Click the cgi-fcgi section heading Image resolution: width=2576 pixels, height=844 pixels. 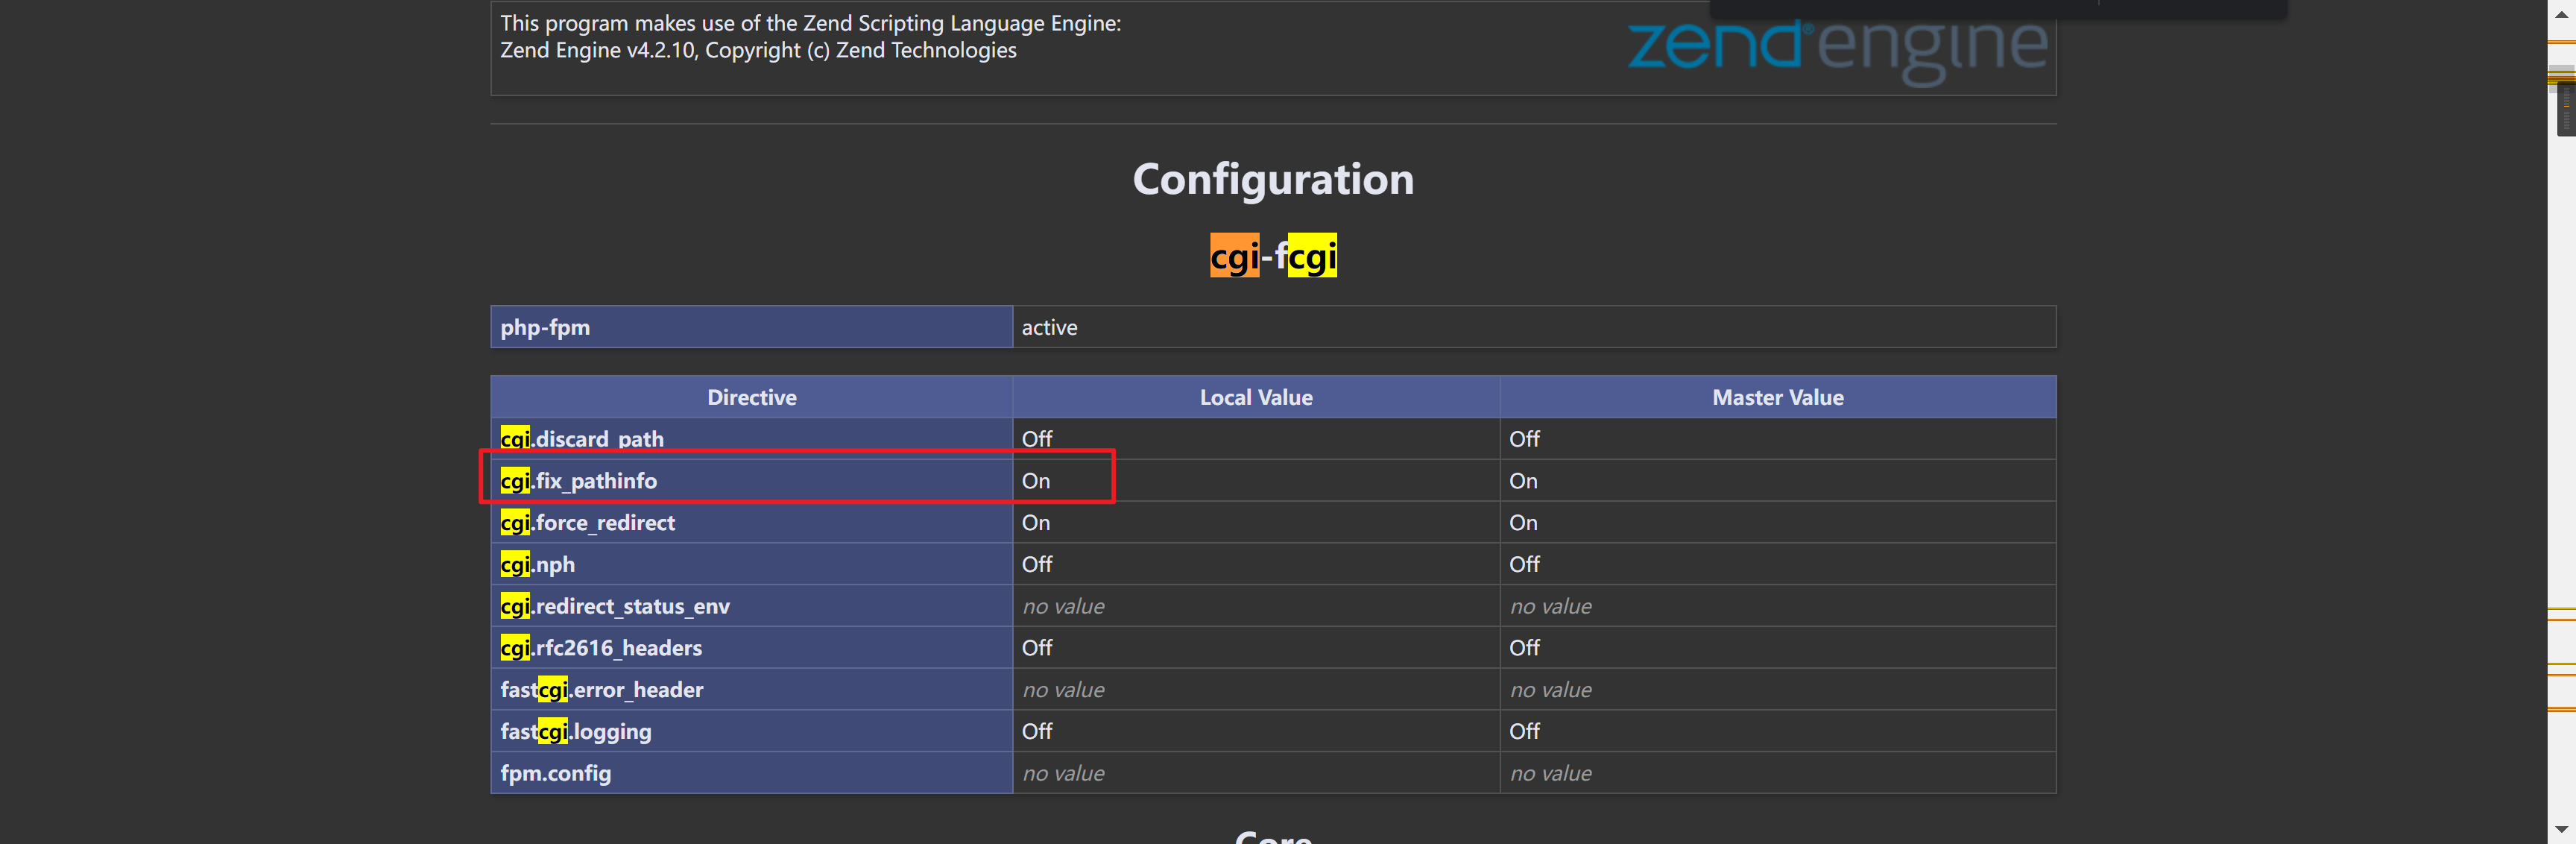1273,256
